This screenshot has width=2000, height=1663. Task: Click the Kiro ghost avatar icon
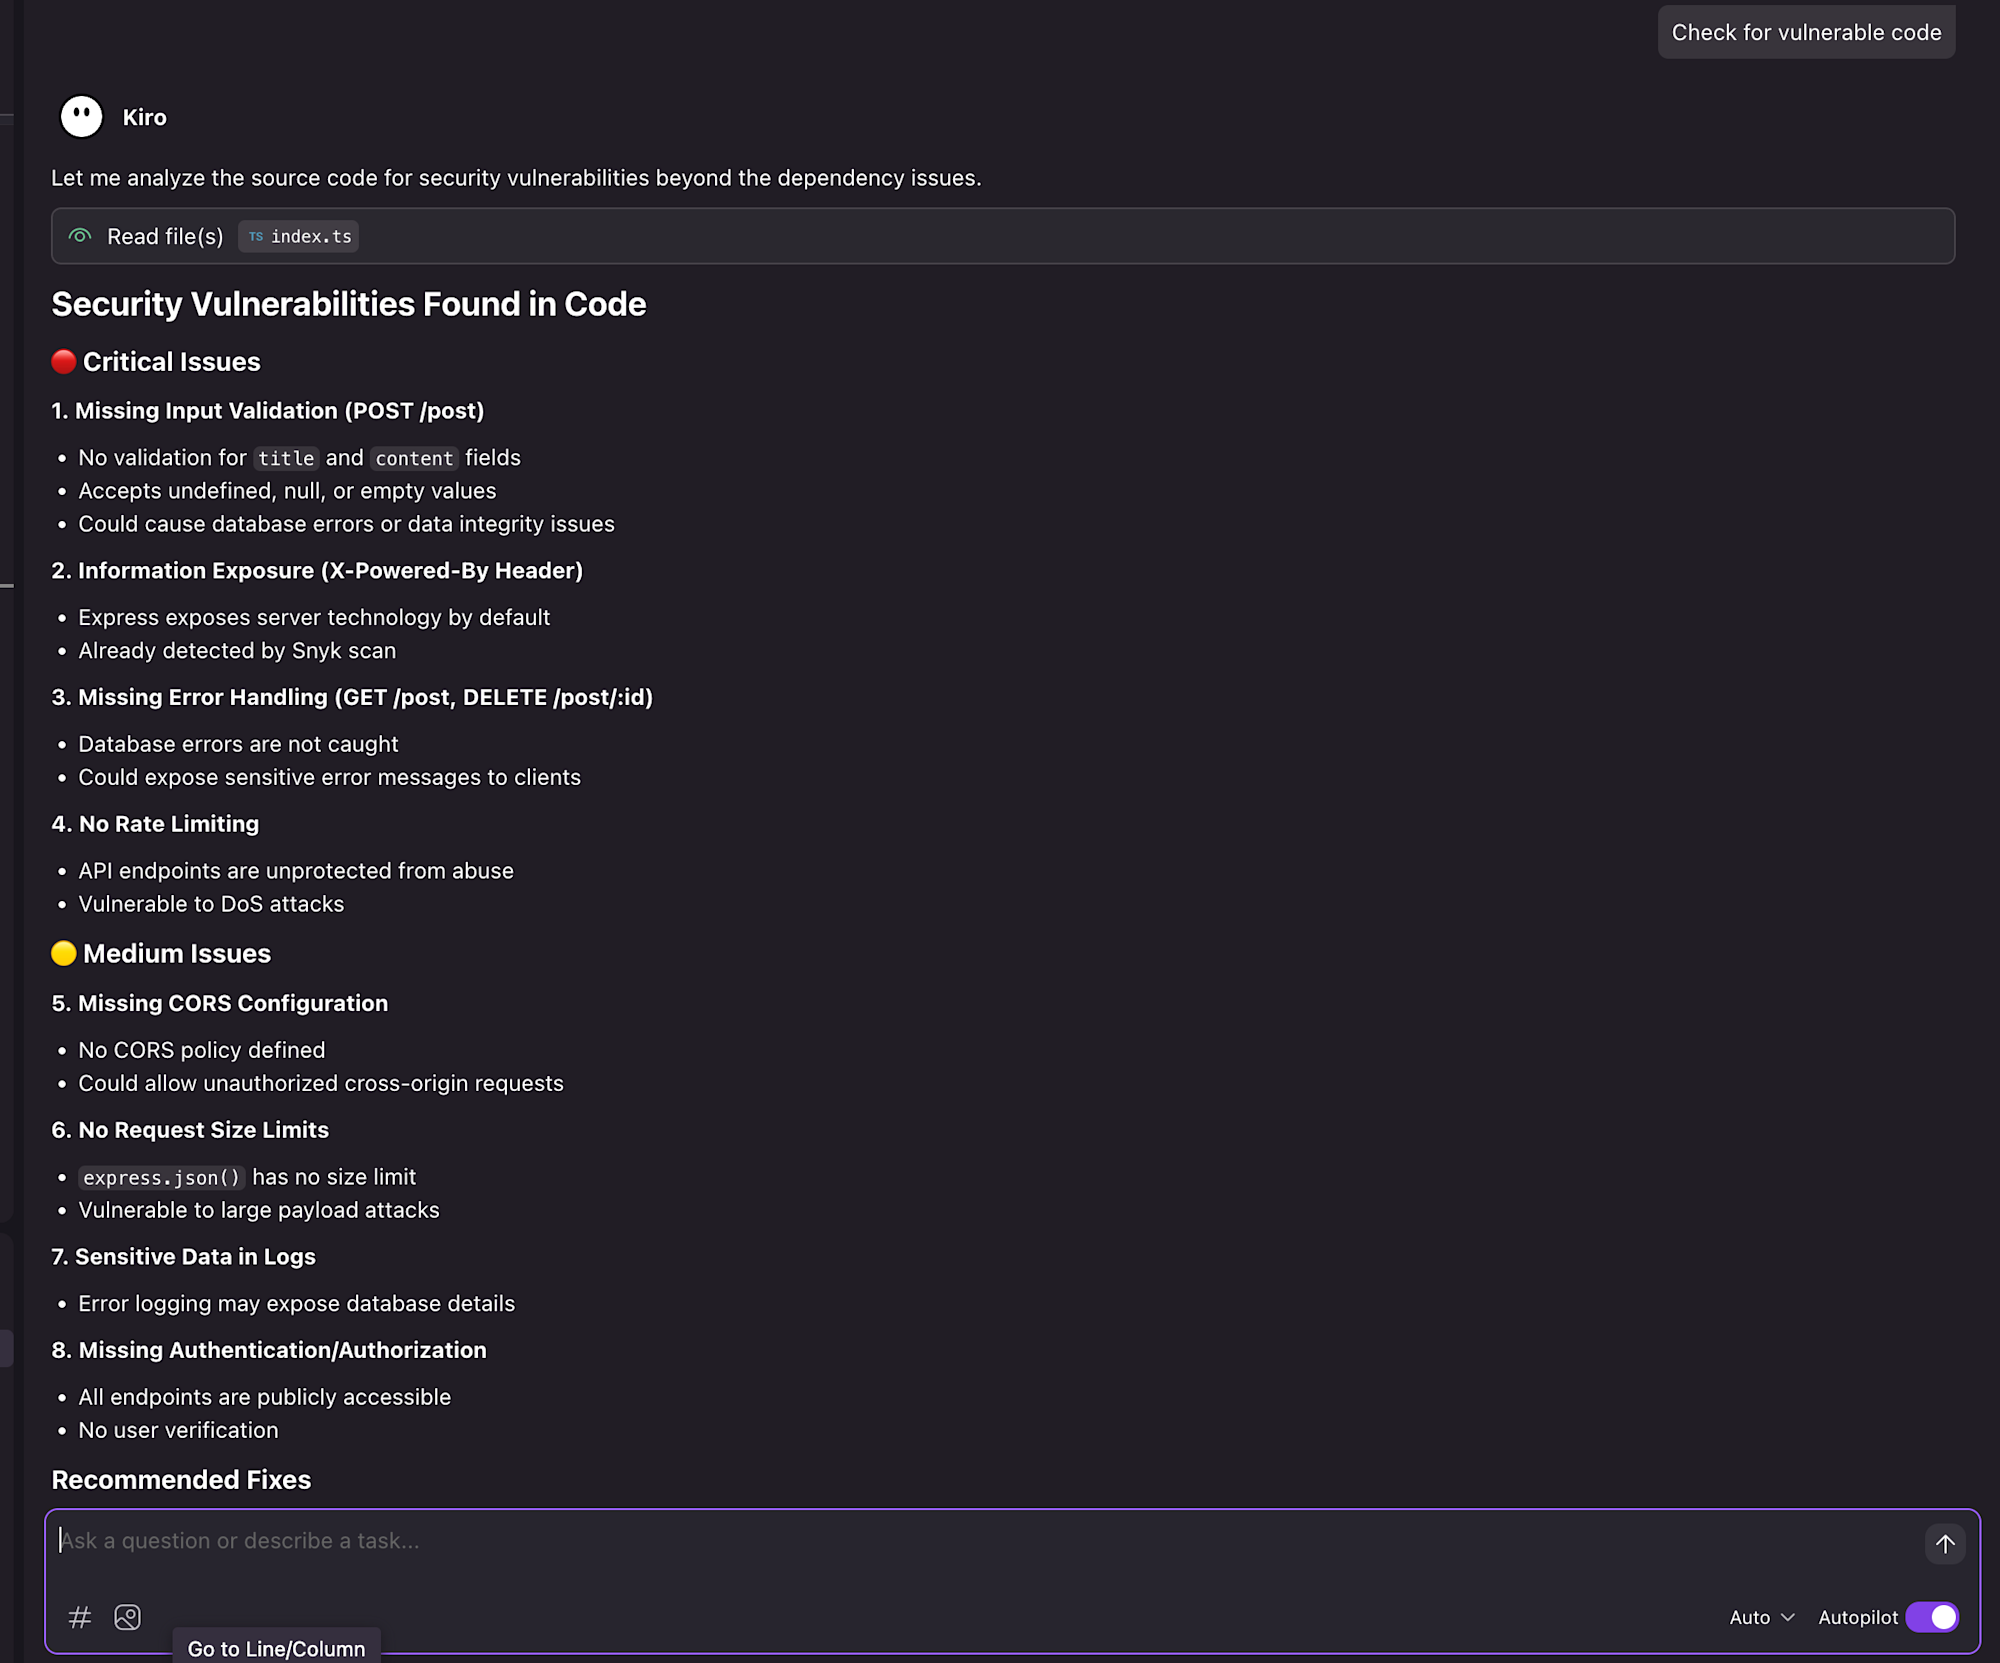[x=81, y=117]
